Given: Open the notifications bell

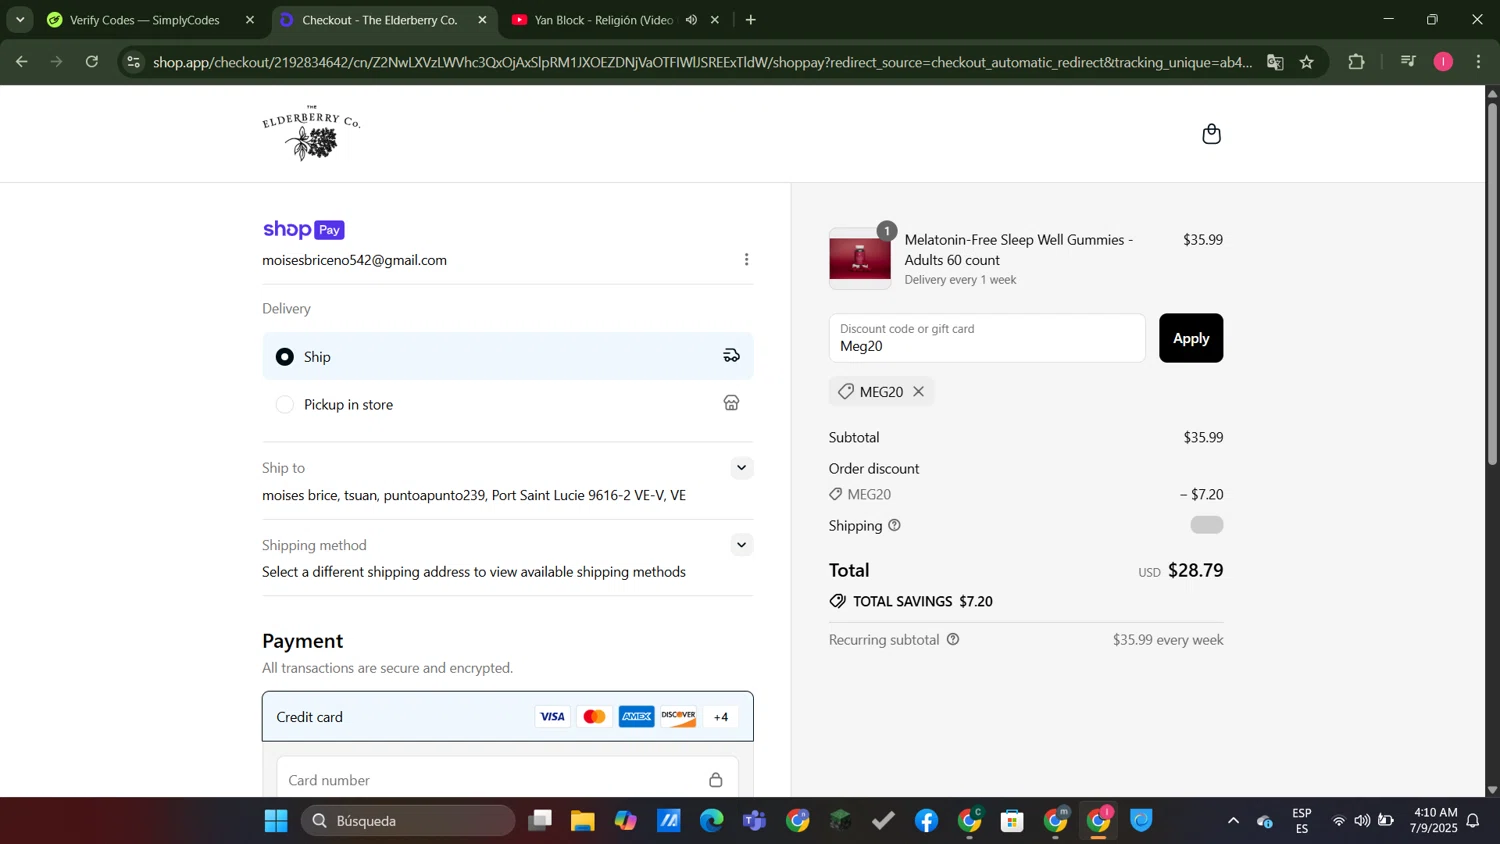Looking at the screenshot, I should coord(1473,821).
